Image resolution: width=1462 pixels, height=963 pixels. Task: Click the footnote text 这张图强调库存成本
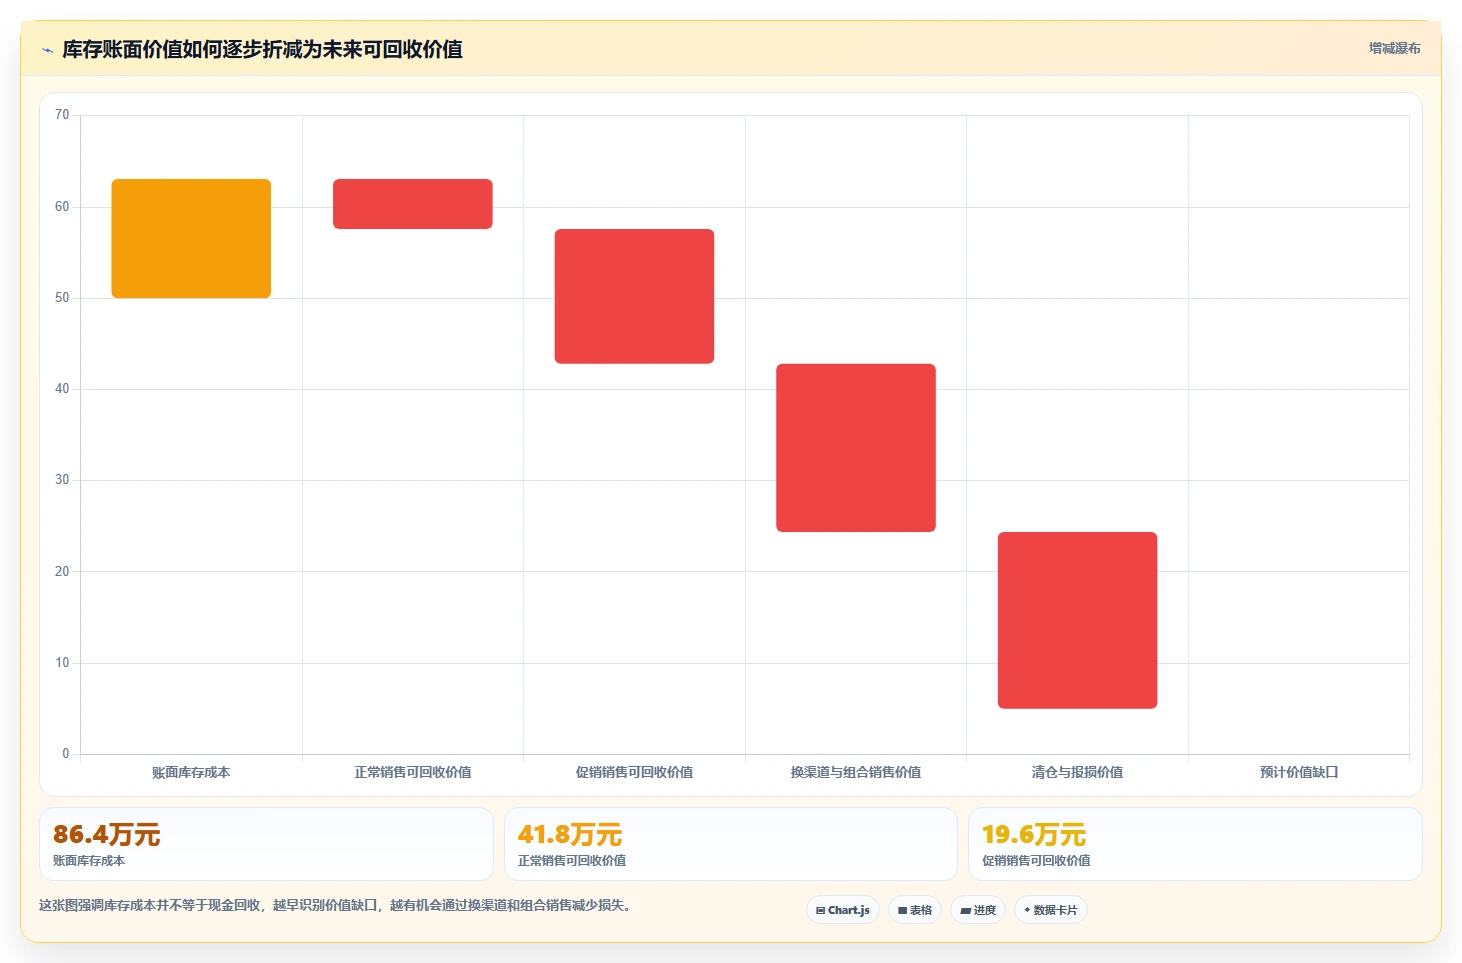[x=335, y=905]
